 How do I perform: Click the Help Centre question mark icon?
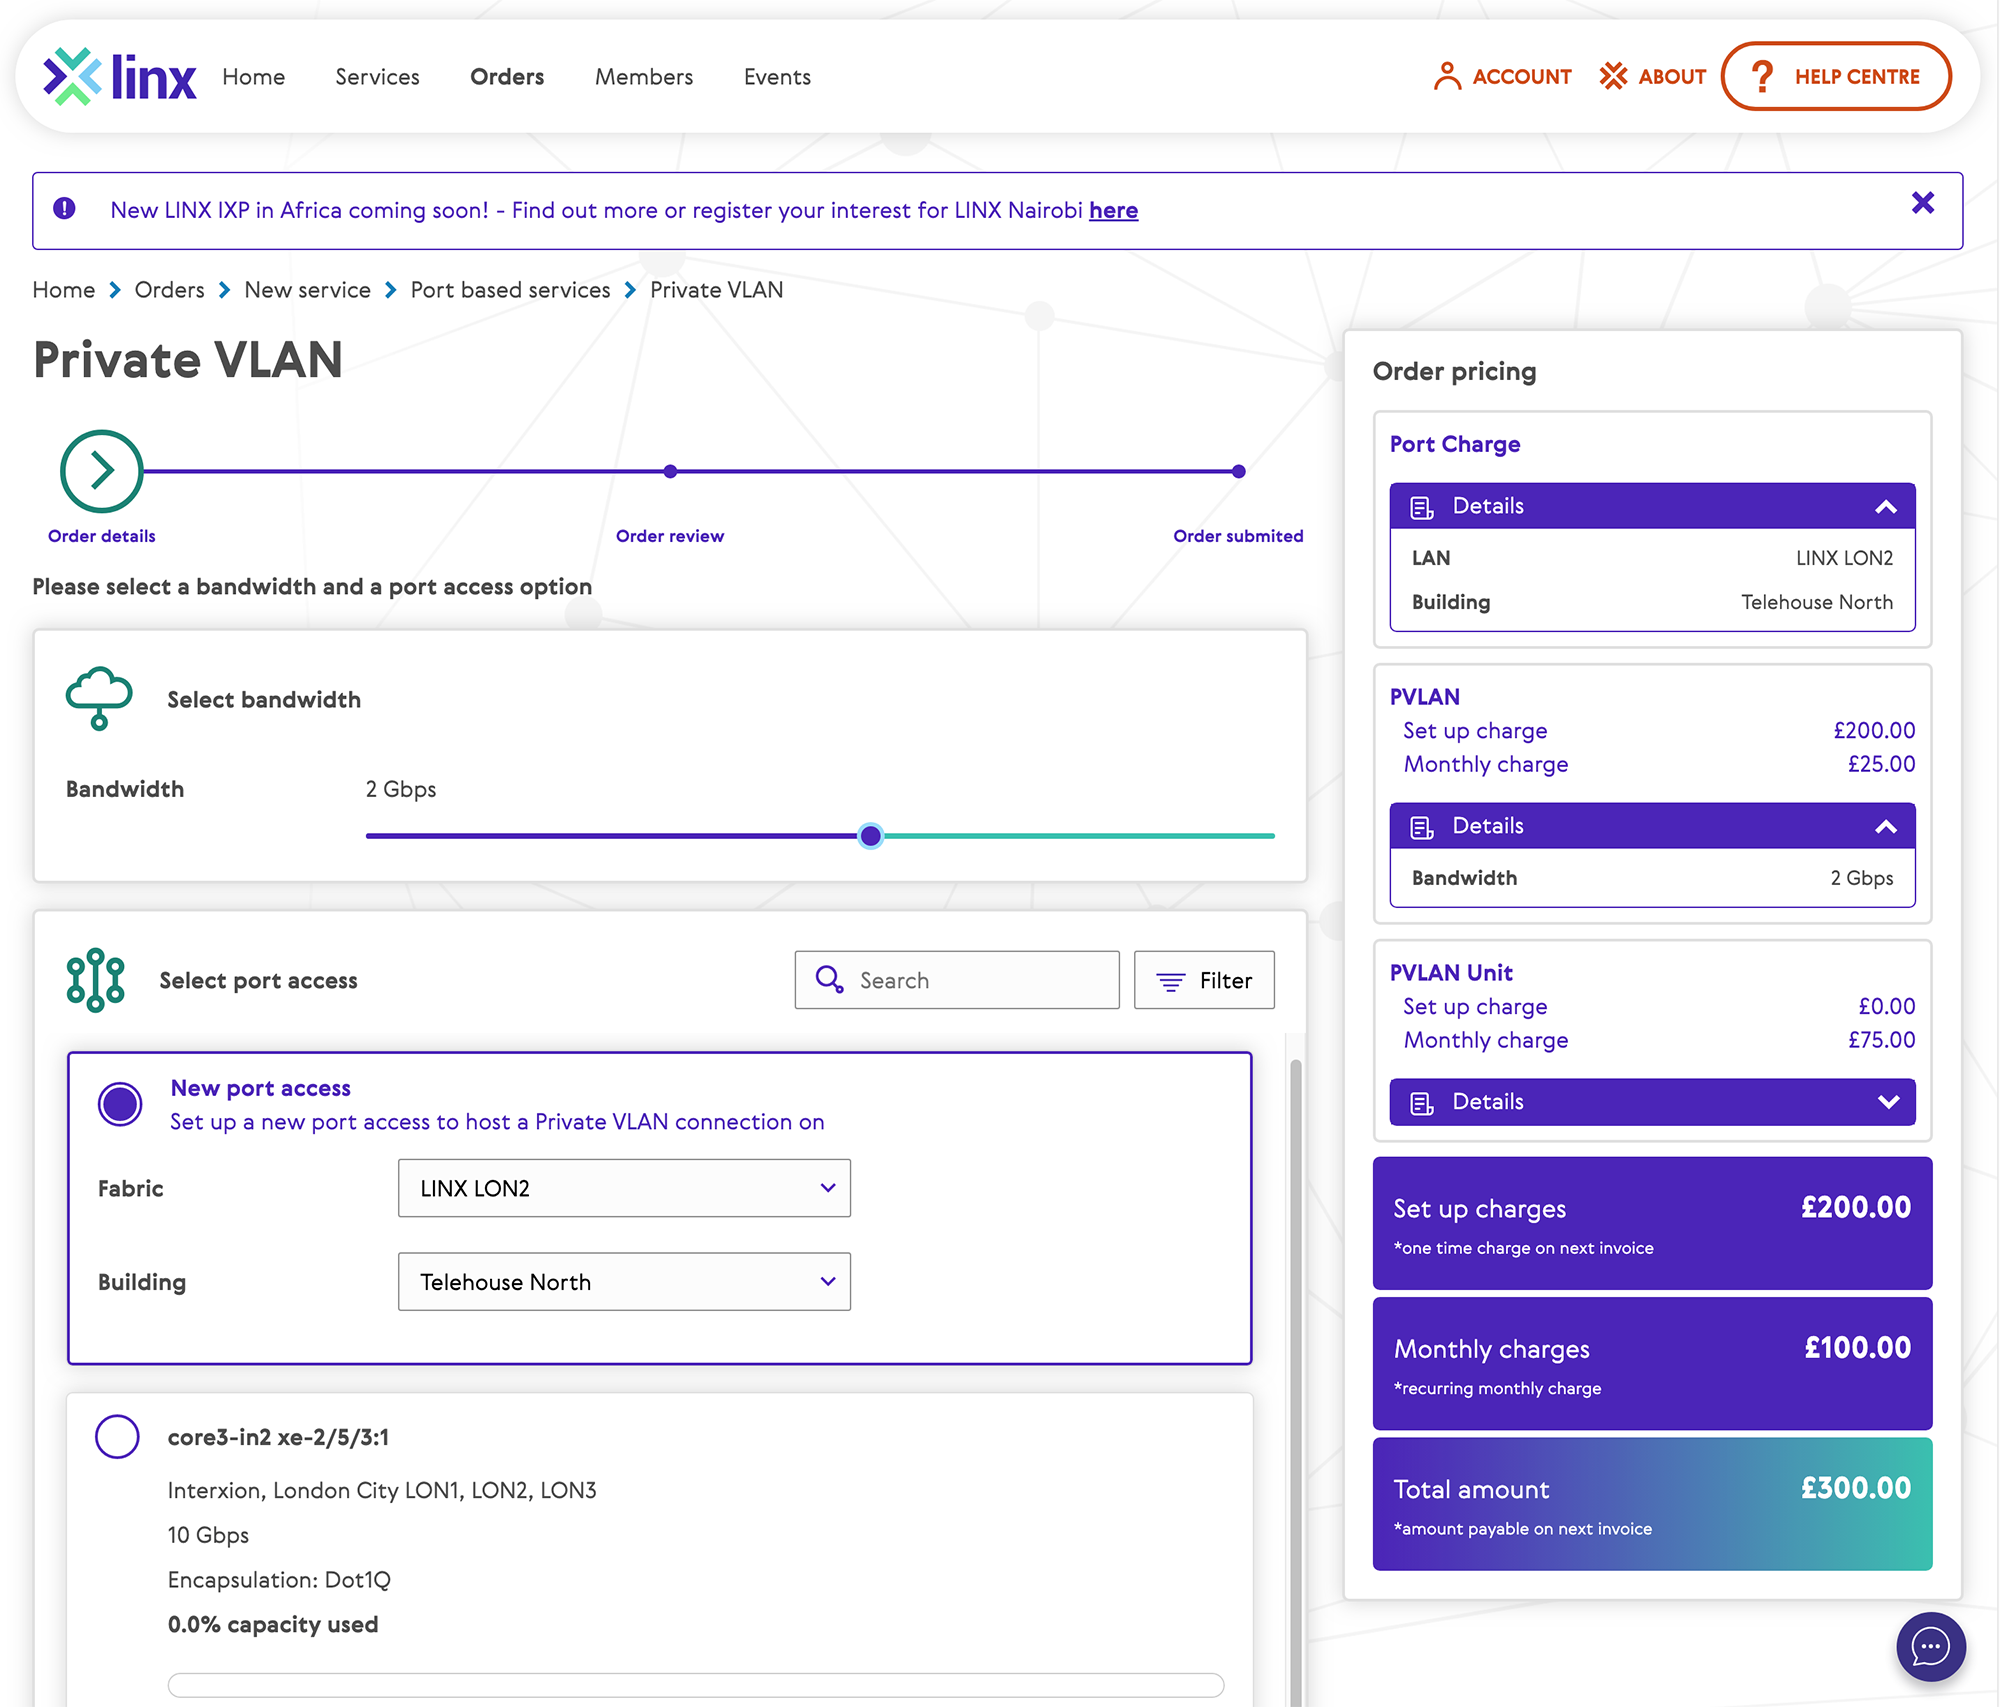pos(1763,76)
